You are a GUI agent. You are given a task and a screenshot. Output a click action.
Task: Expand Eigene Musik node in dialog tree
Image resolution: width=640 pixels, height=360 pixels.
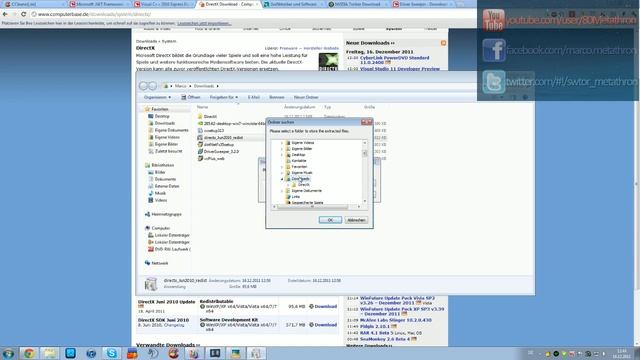click(x=282, y=173)
